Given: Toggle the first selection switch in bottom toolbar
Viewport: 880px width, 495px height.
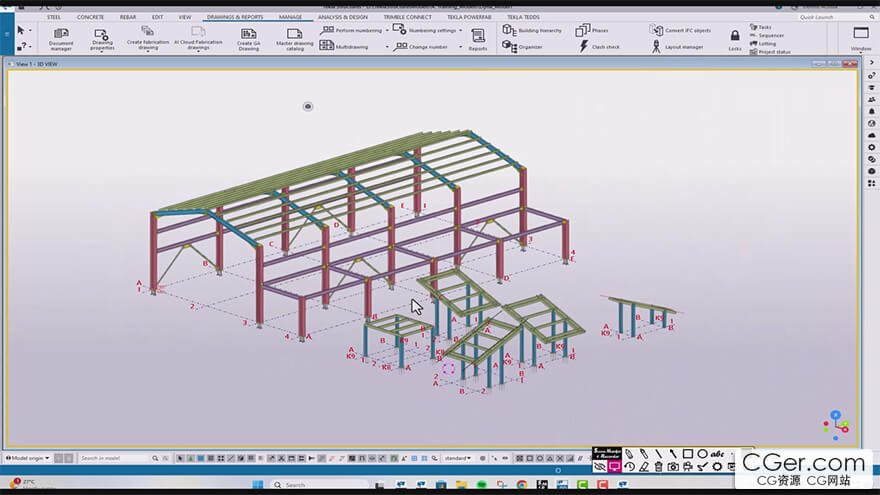Looking at the screenshot, I should [181, 458].
